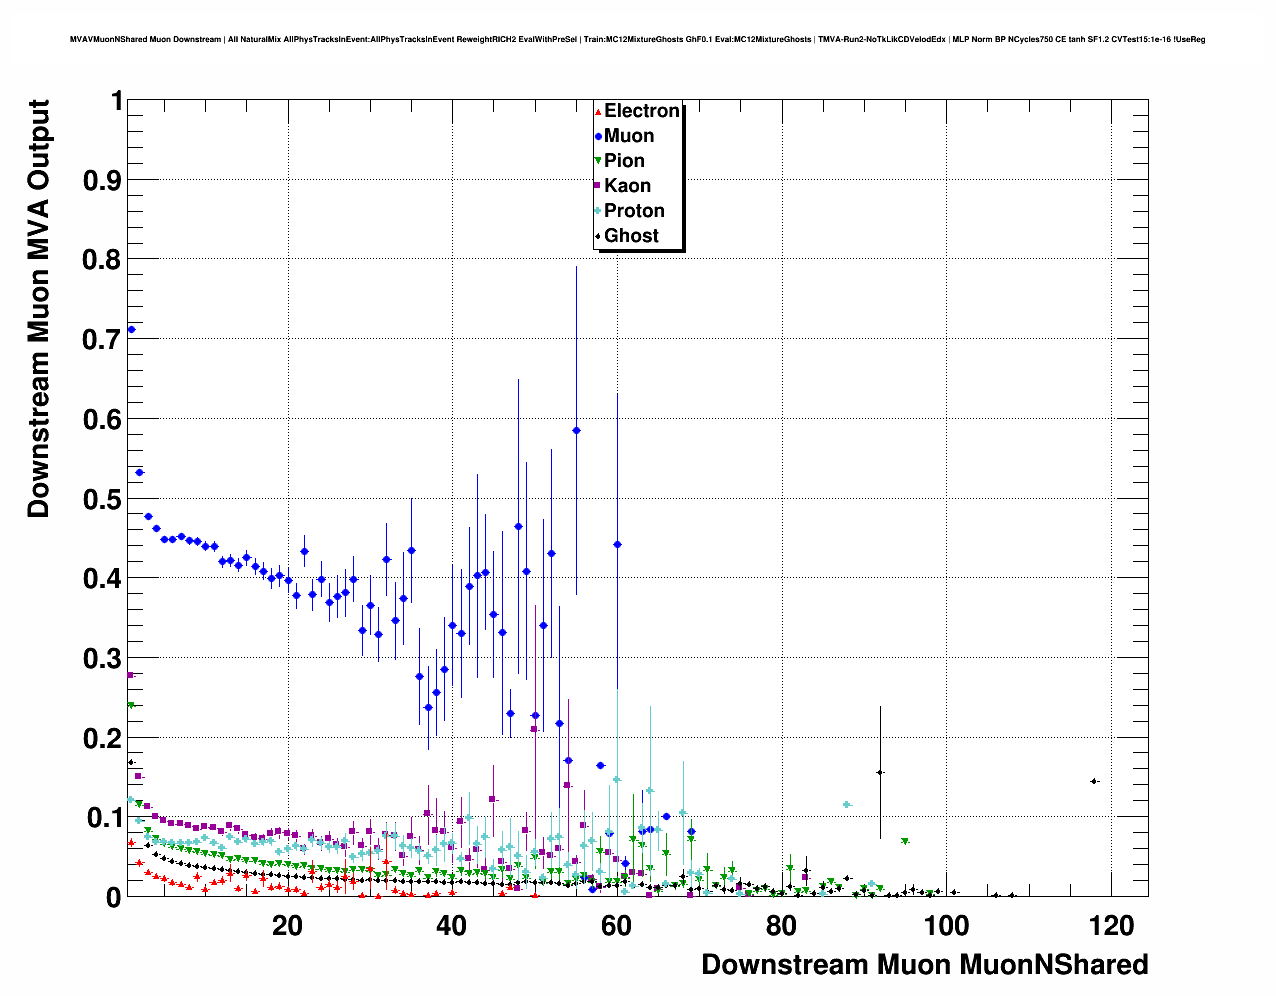The height and width of the screenshot is (996, 1276).
Task: Click the highest blue muon point near 0.71
Action: pyautogui.click(x=131, y=330)
